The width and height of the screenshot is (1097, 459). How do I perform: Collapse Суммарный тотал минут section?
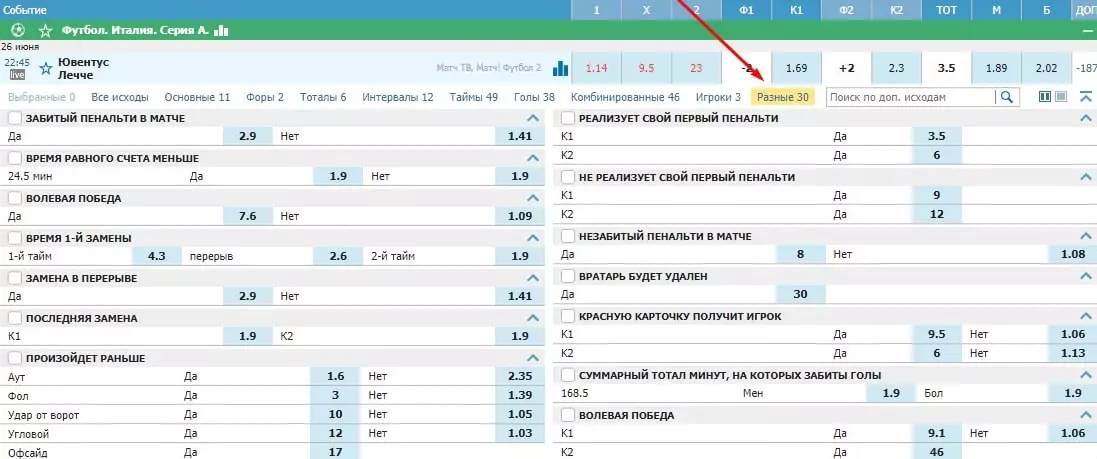click(x=1087, y=375)
